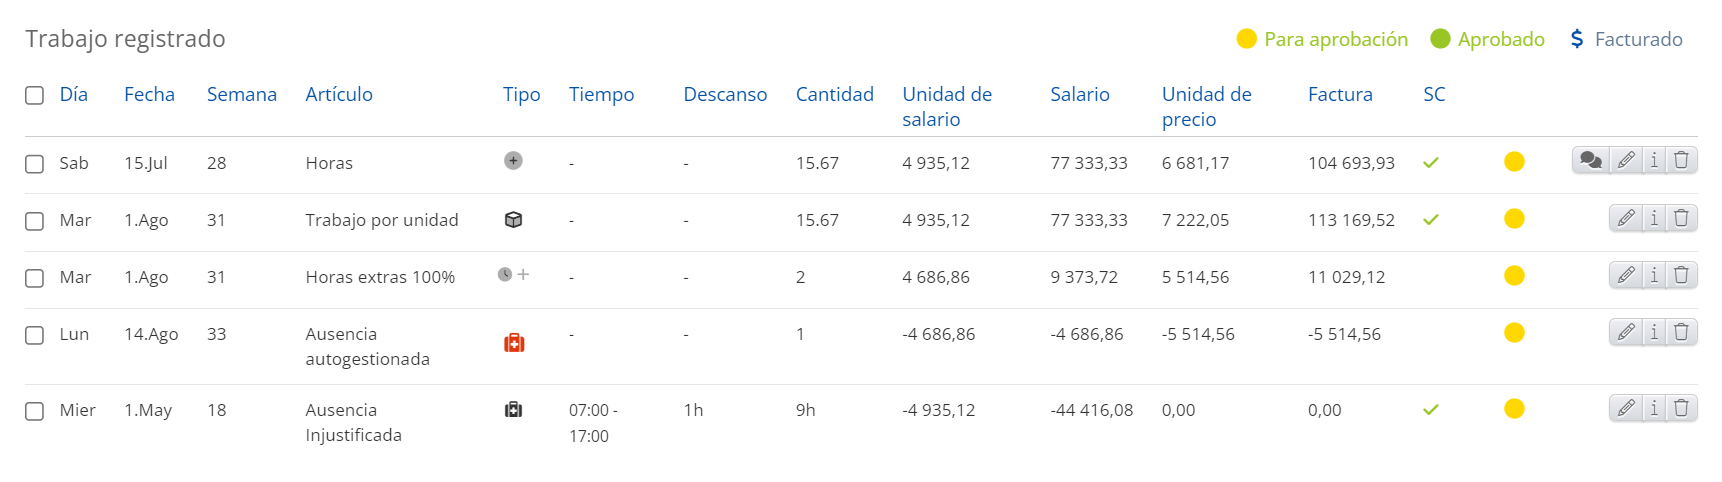
Task: Click the red medical kit type icon
Action: click(x=514, y=343)
